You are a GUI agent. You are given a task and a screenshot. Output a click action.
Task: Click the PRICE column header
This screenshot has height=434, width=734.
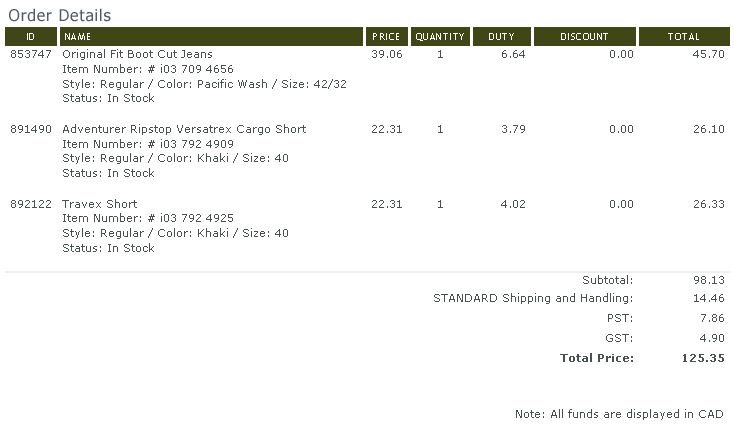coord(387,37)
